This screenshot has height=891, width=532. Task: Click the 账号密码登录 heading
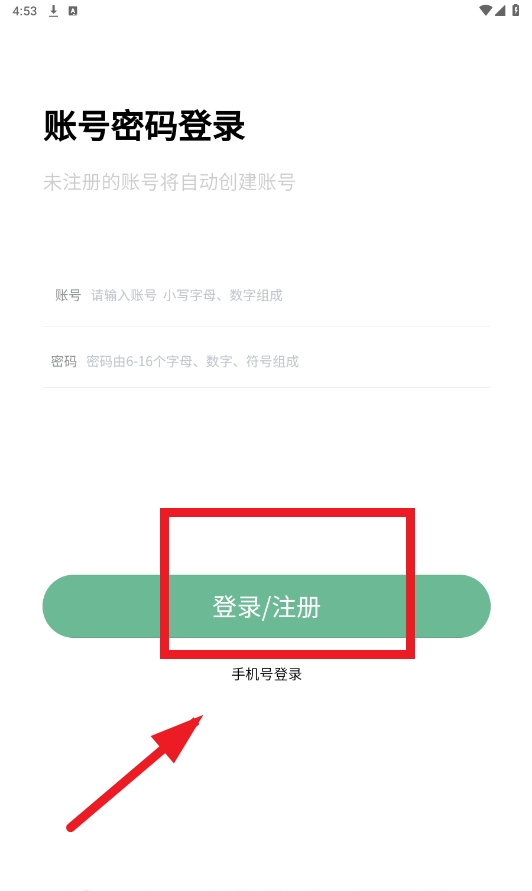pyautogui.click(x=144, y=126)
